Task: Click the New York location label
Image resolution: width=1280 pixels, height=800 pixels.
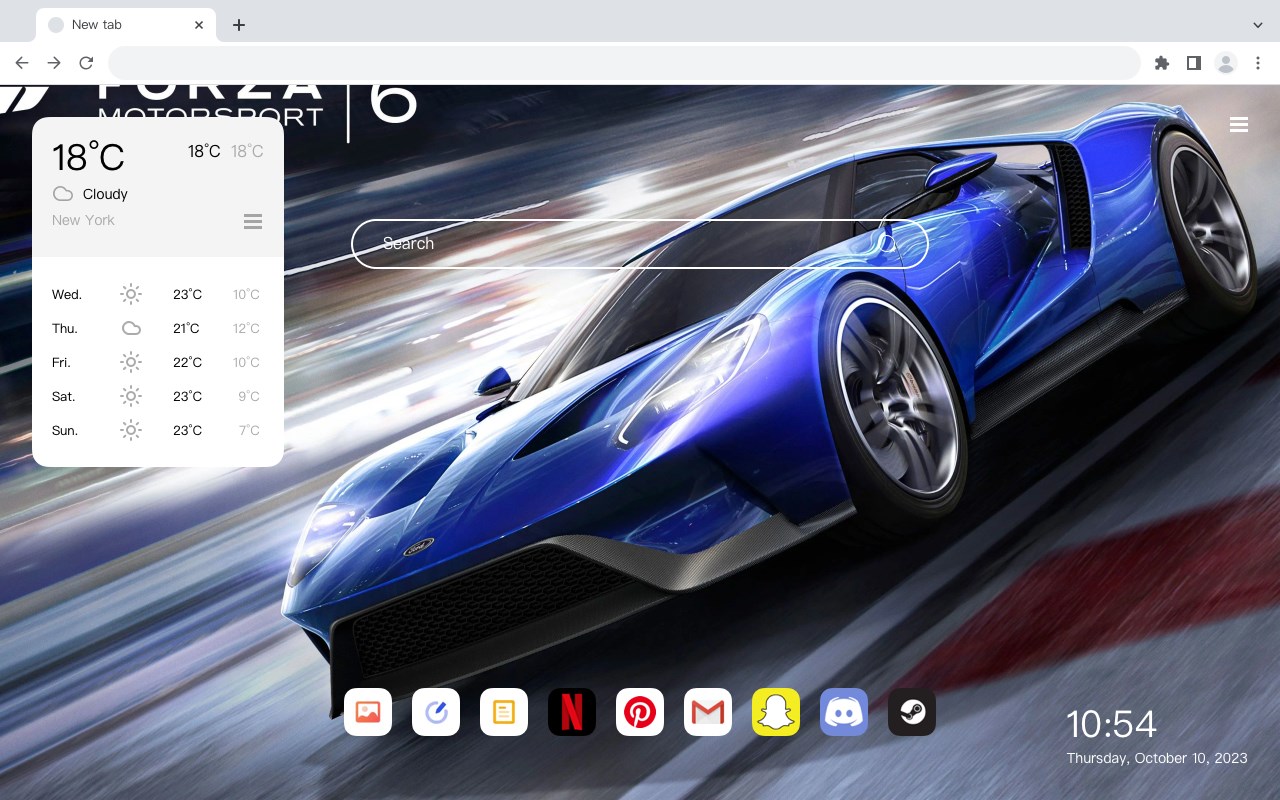Action: [83, 220]
